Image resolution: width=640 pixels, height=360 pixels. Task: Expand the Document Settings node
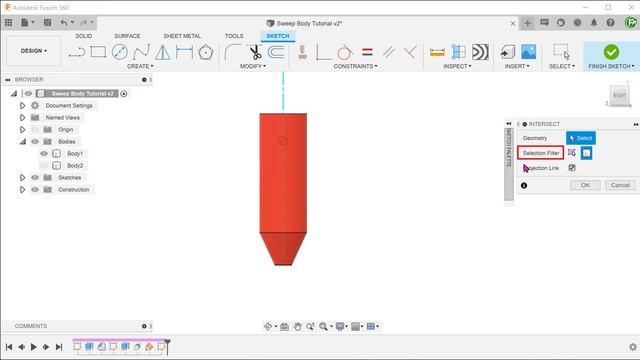click(22, 106)
